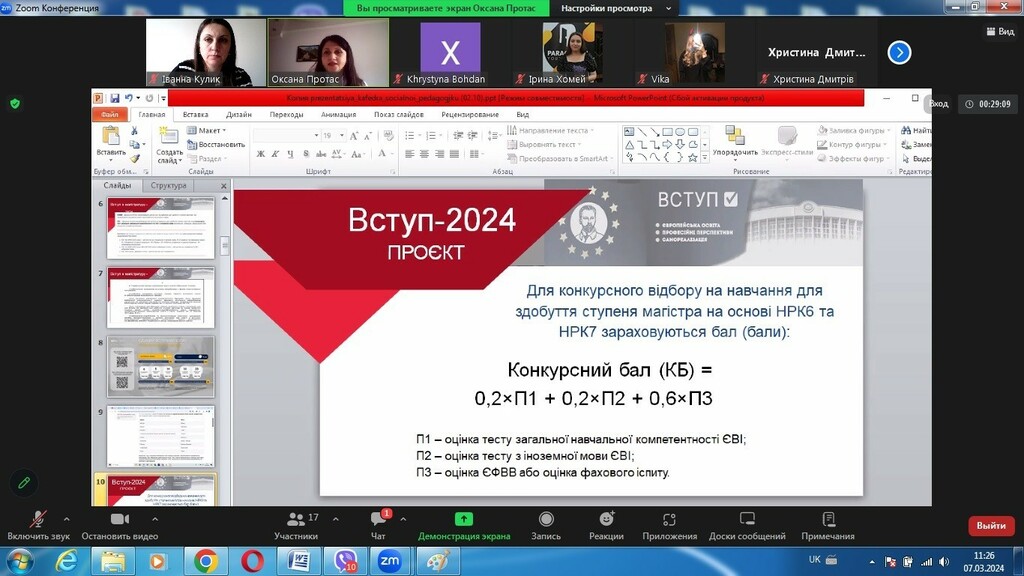Open the Чат chat panel

pyautogui.click(x=378, y=524)
